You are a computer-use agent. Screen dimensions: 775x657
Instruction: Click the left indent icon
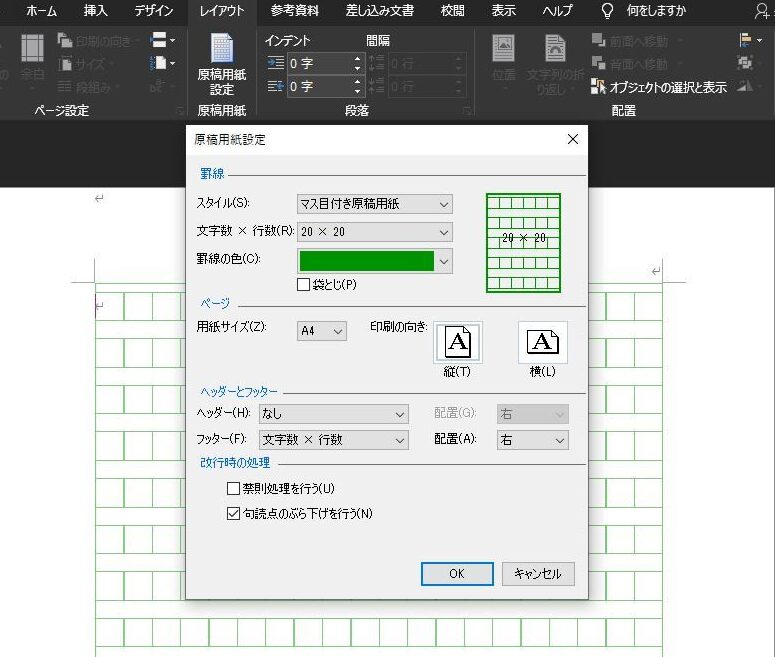(275, 63)
